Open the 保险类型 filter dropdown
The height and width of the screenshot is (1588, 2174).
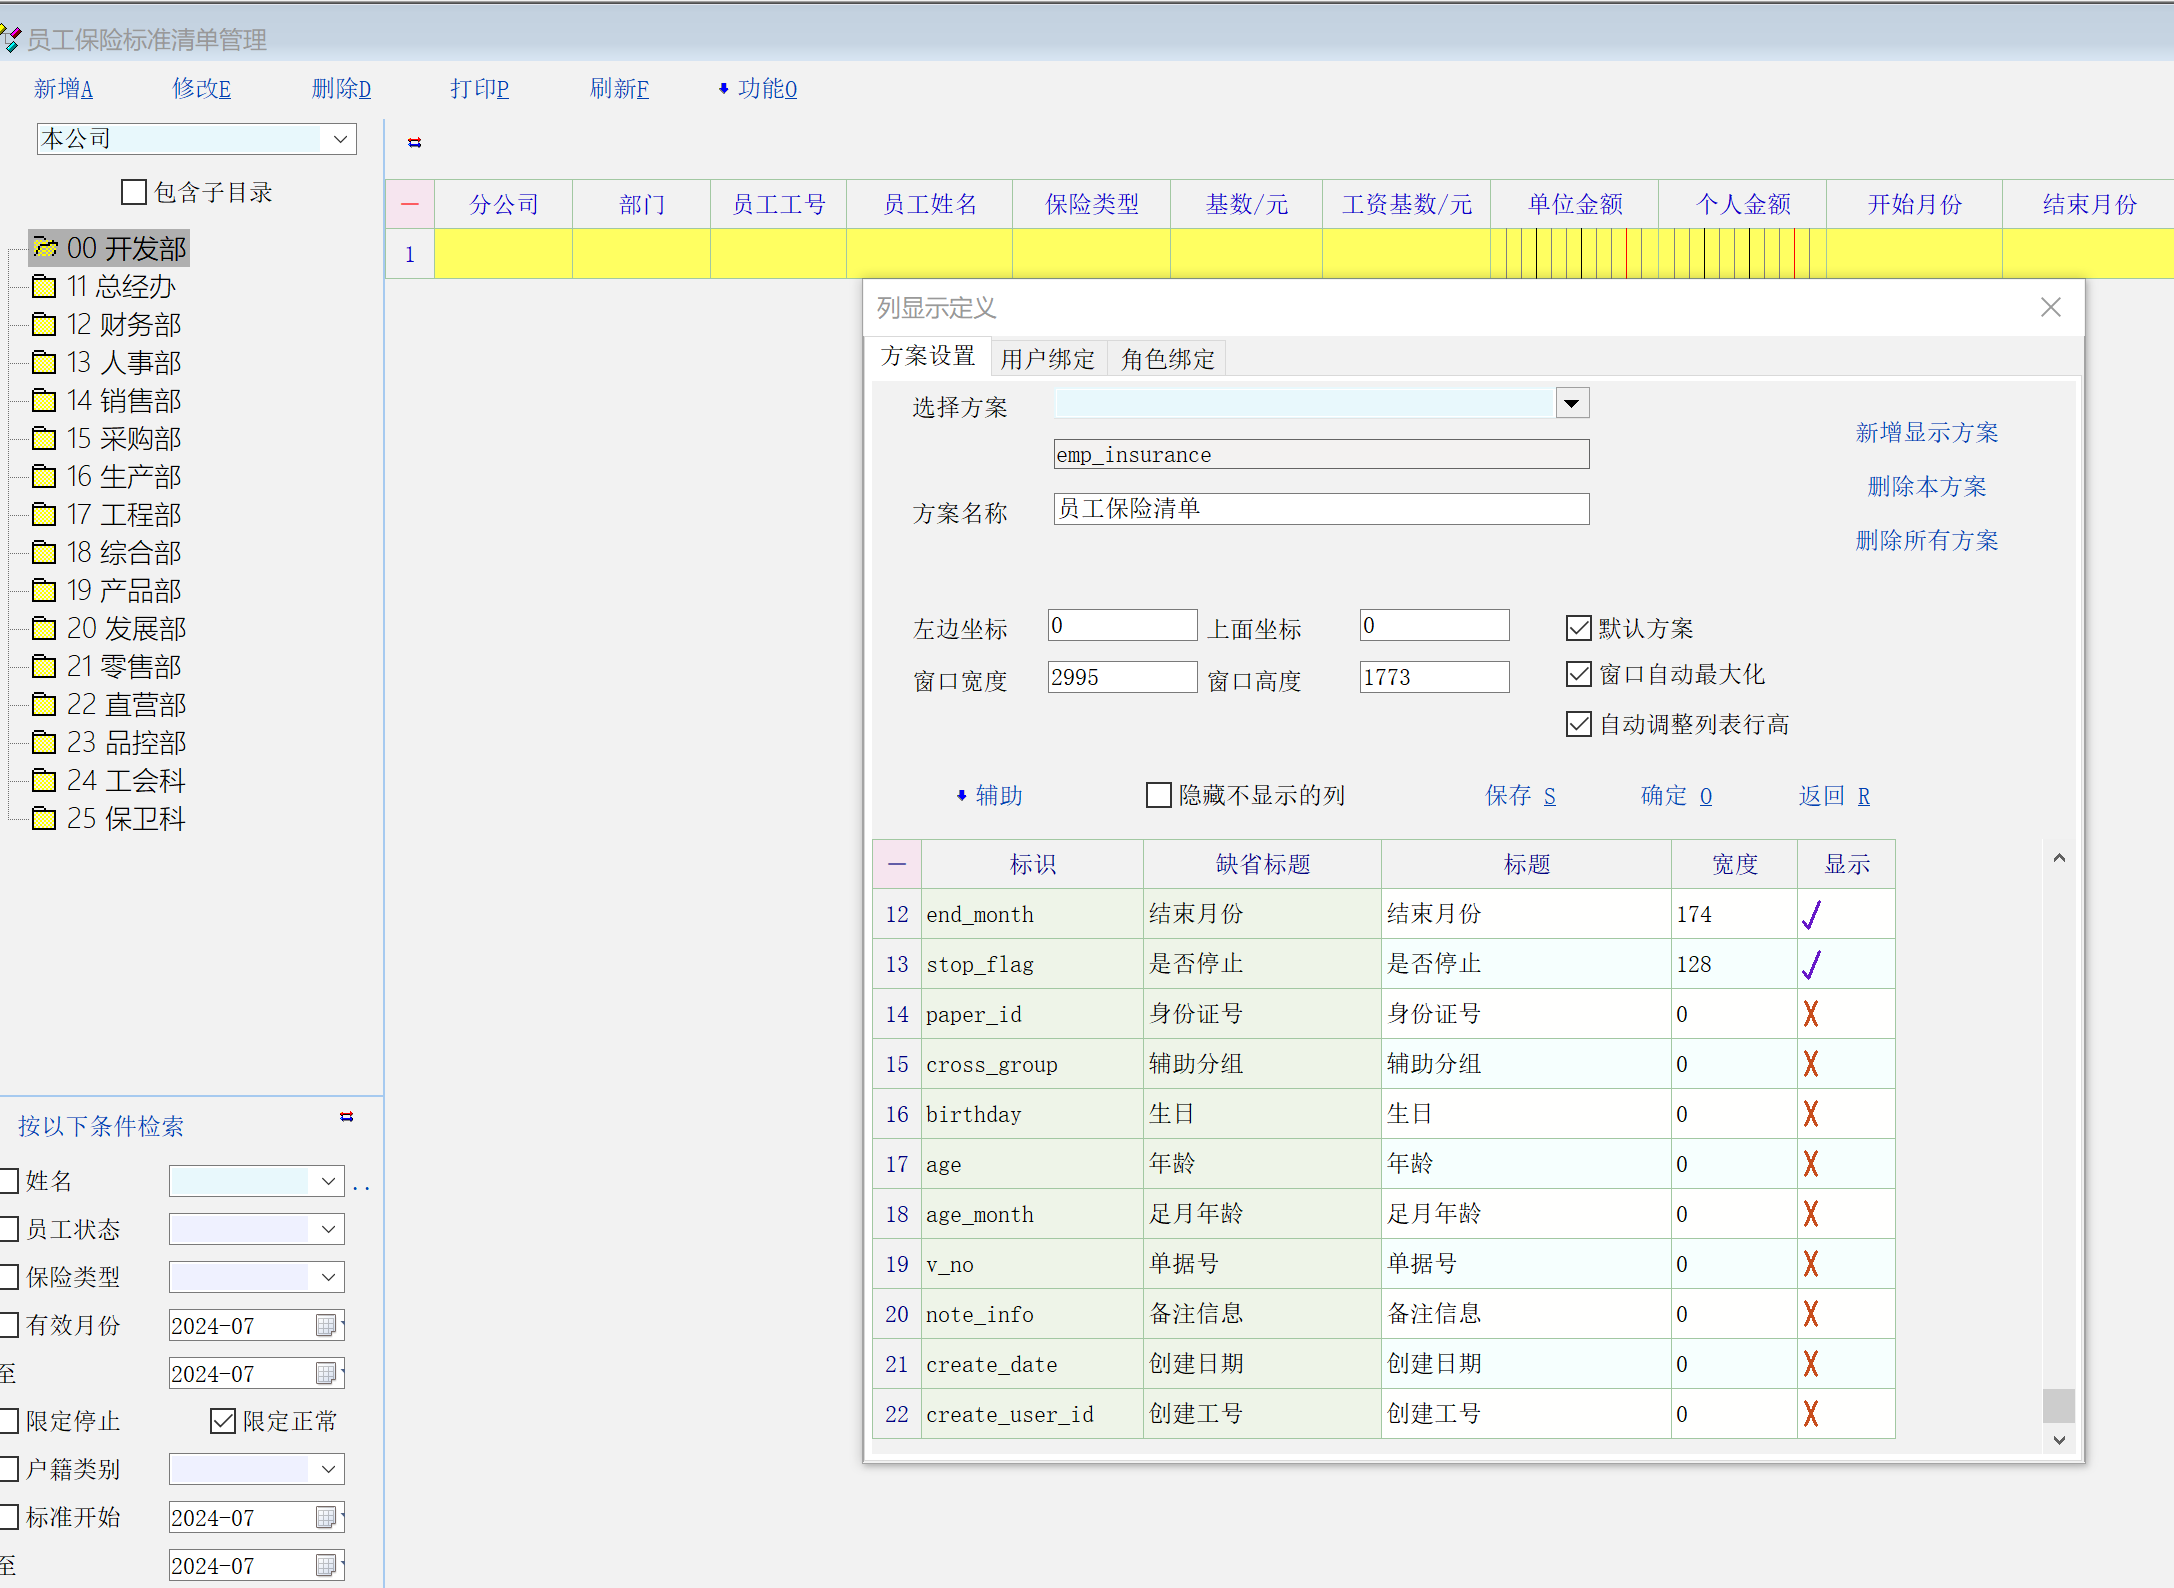click(x=328, y=1277)
